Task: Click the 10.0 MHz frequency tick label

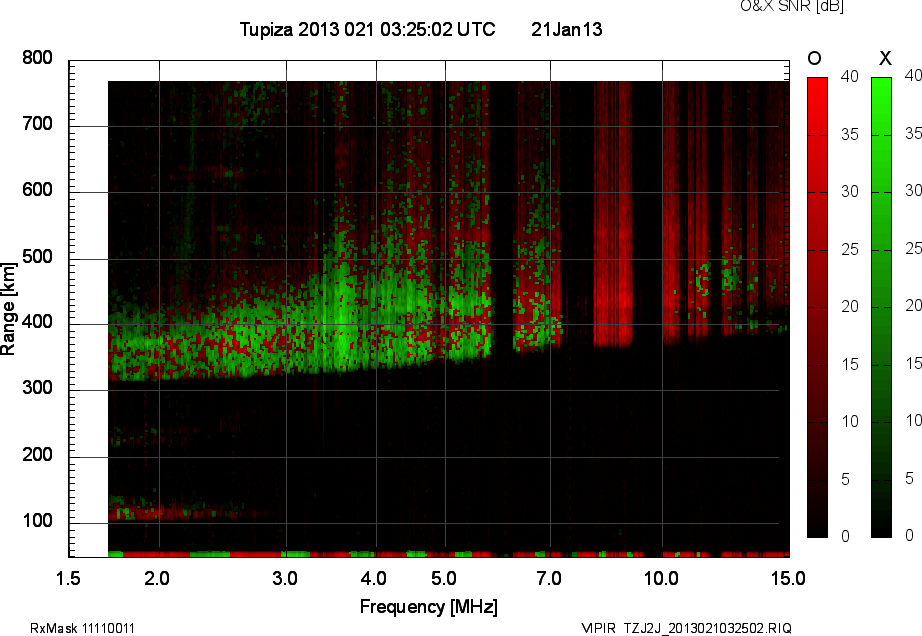Action: [x=662, y=579]
